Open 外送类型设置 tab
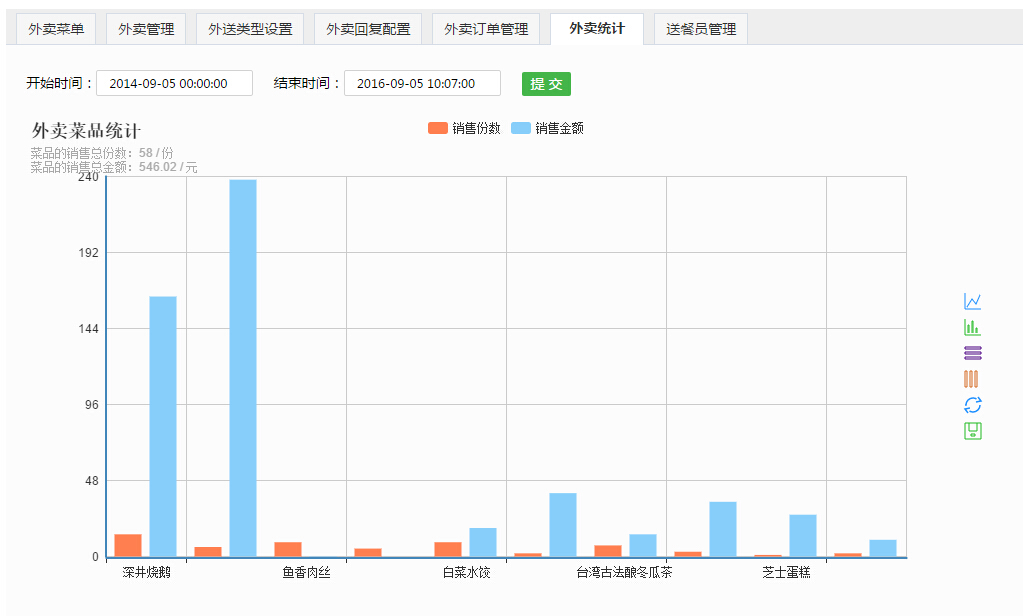The image size is (1023, 616). click(250, 29)
